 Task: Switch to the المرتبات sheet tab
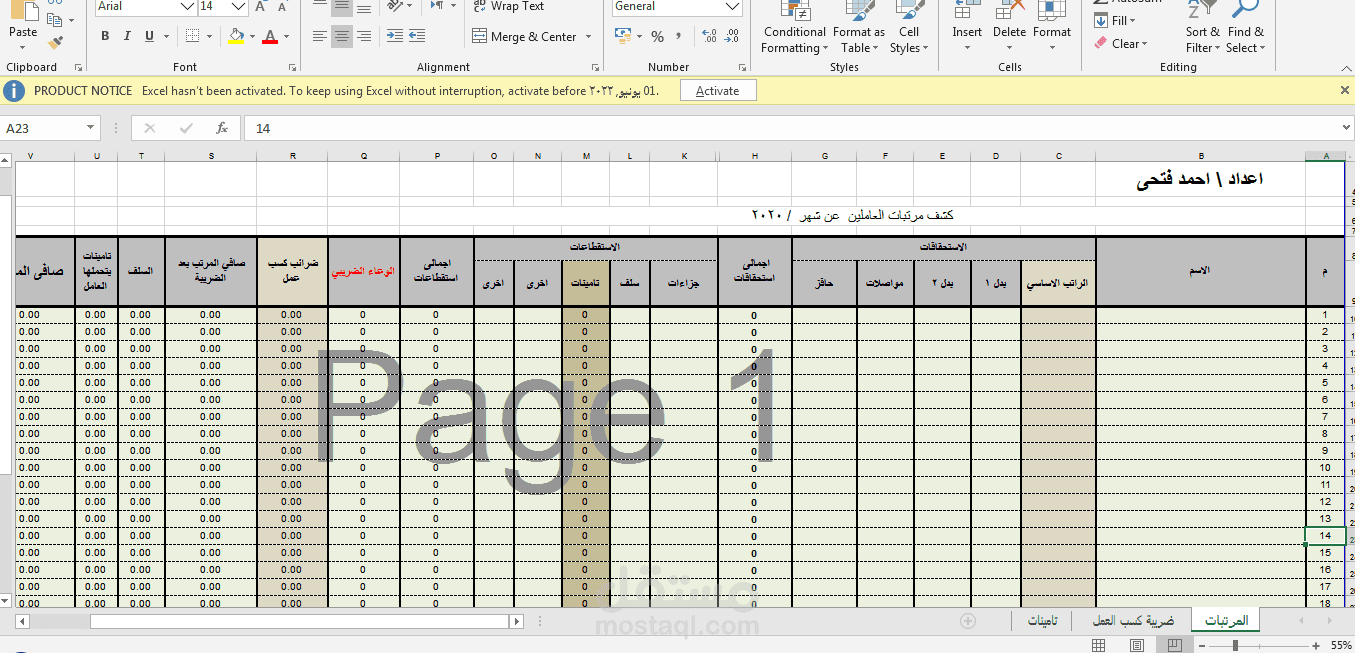pos(1226,621)
